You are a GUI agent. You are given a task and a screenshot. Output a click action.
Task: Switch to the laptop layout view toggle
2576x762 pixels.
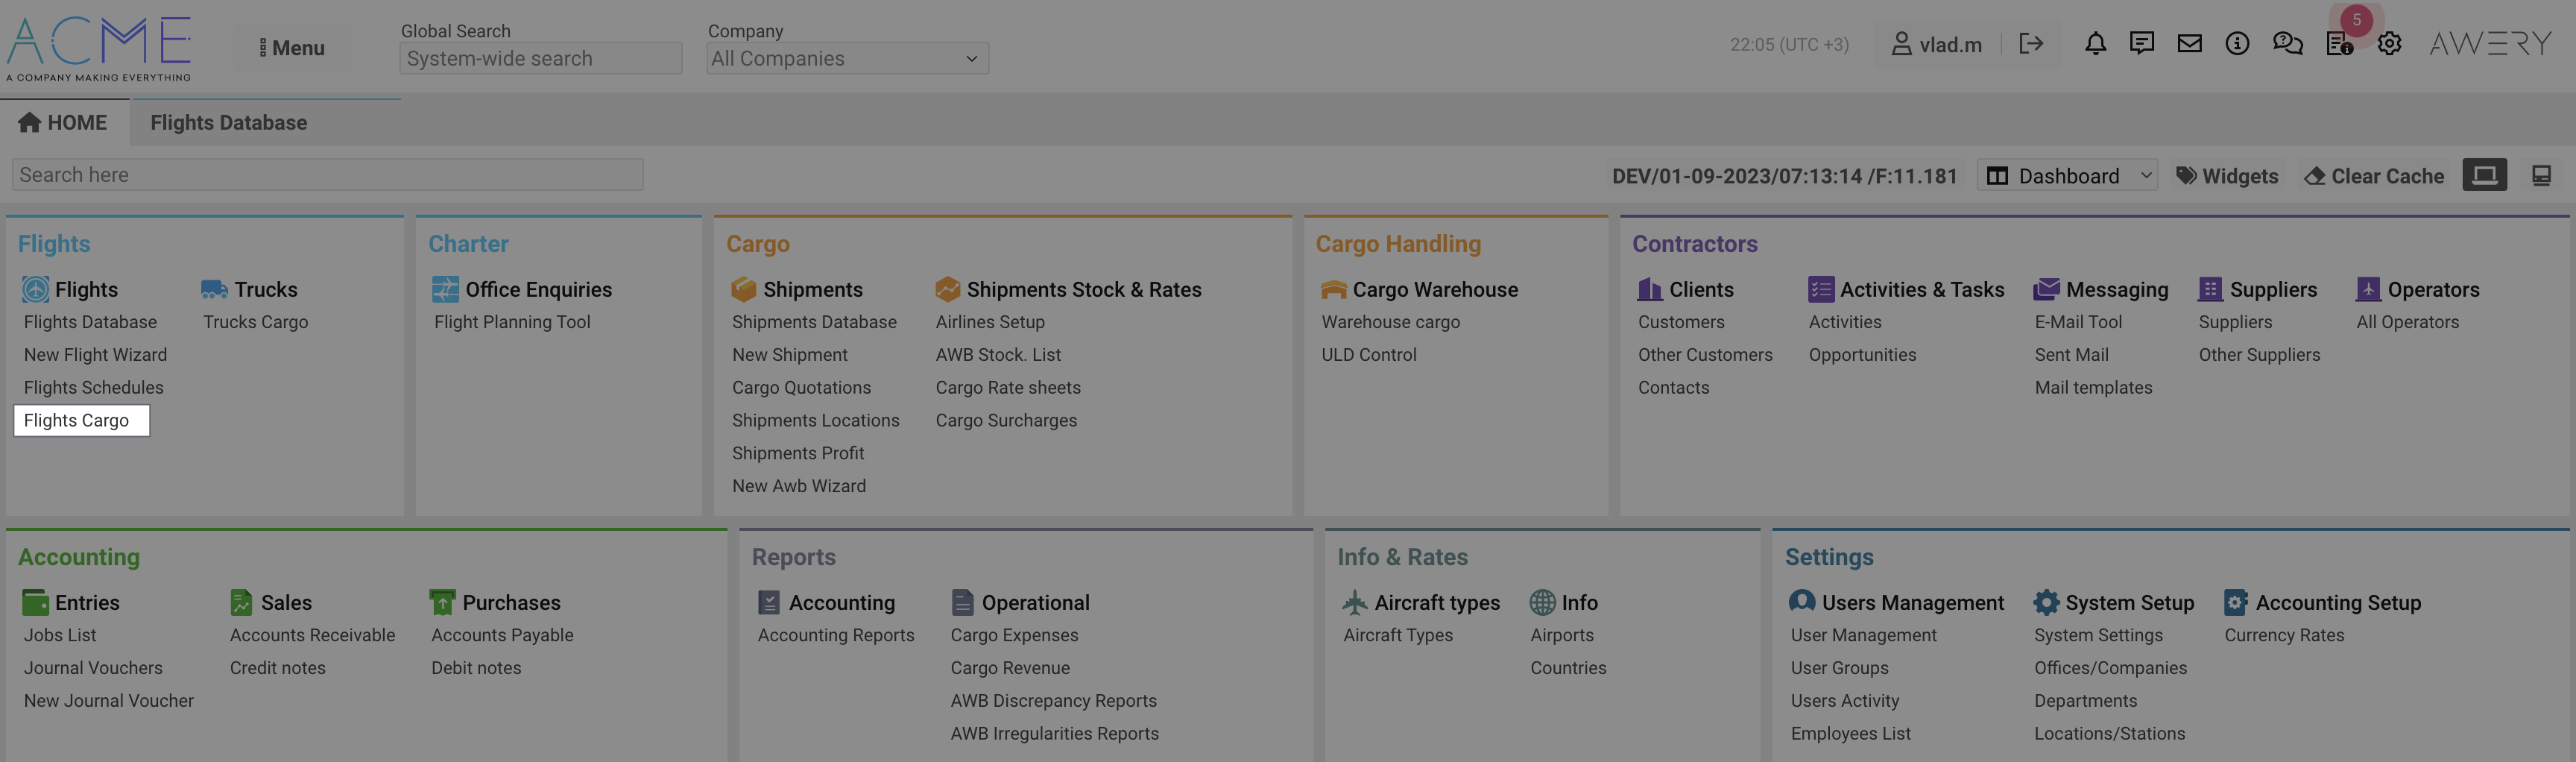click(2484, 175)
